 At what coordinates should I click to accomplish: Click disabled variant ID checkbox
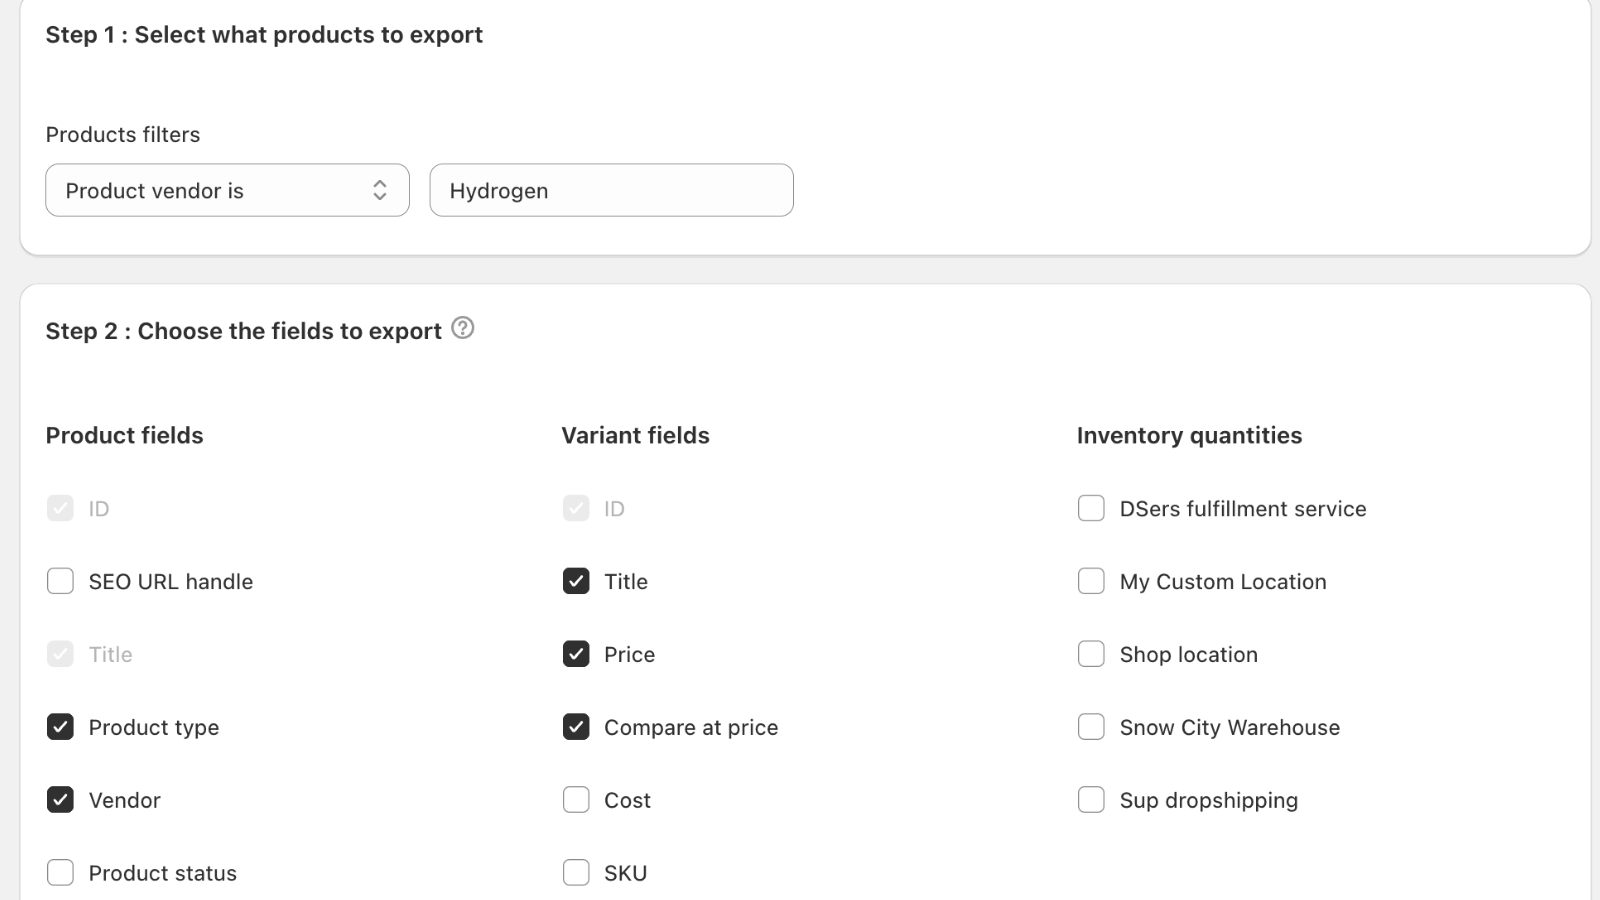tap(576, 508)
